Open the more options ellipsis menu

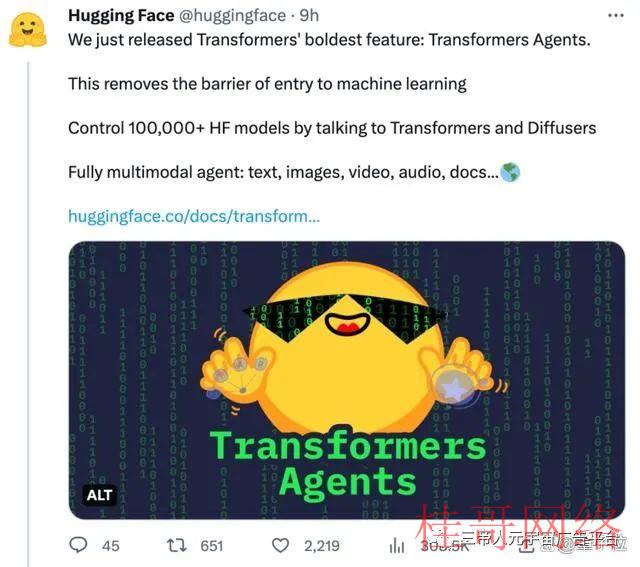616,16
